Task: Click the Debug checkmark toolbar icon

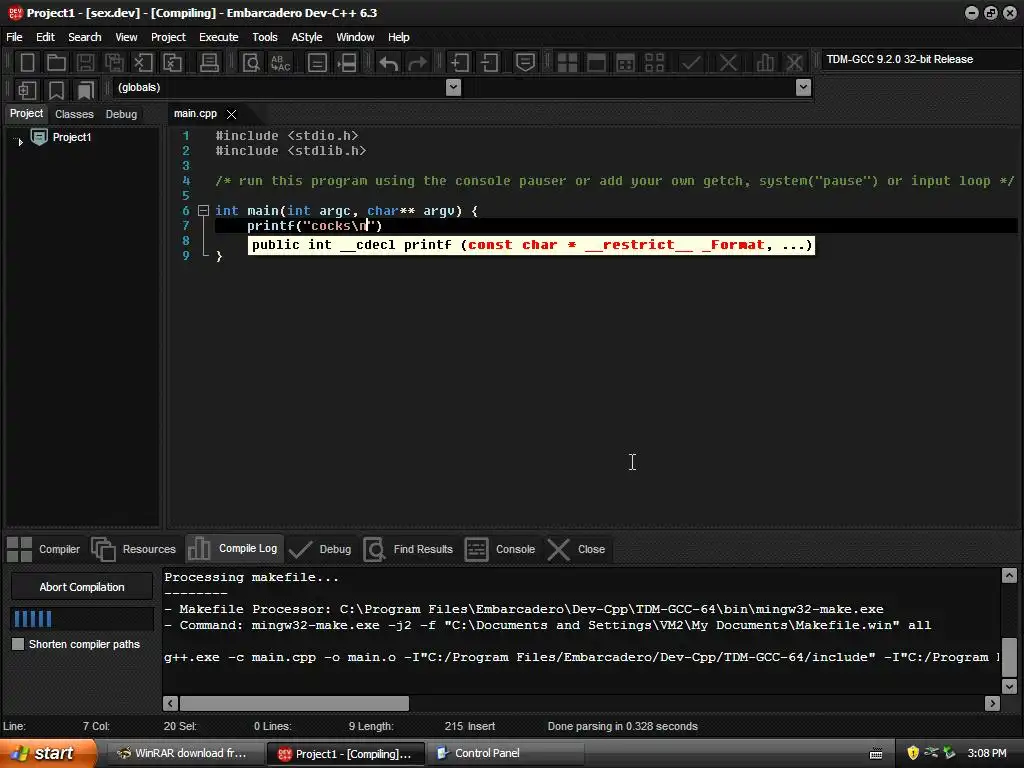Action: [x=691, y=63]
